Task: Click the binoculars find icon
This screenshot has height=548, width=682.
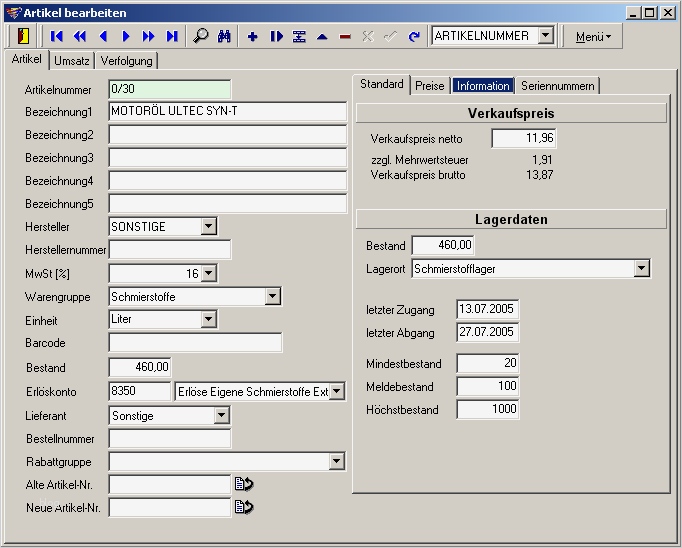Action: point(225,36)
